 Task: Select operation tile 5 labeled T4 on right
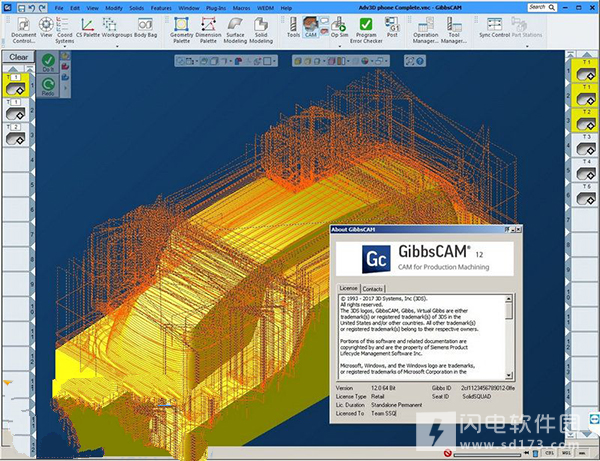(584, 170)
